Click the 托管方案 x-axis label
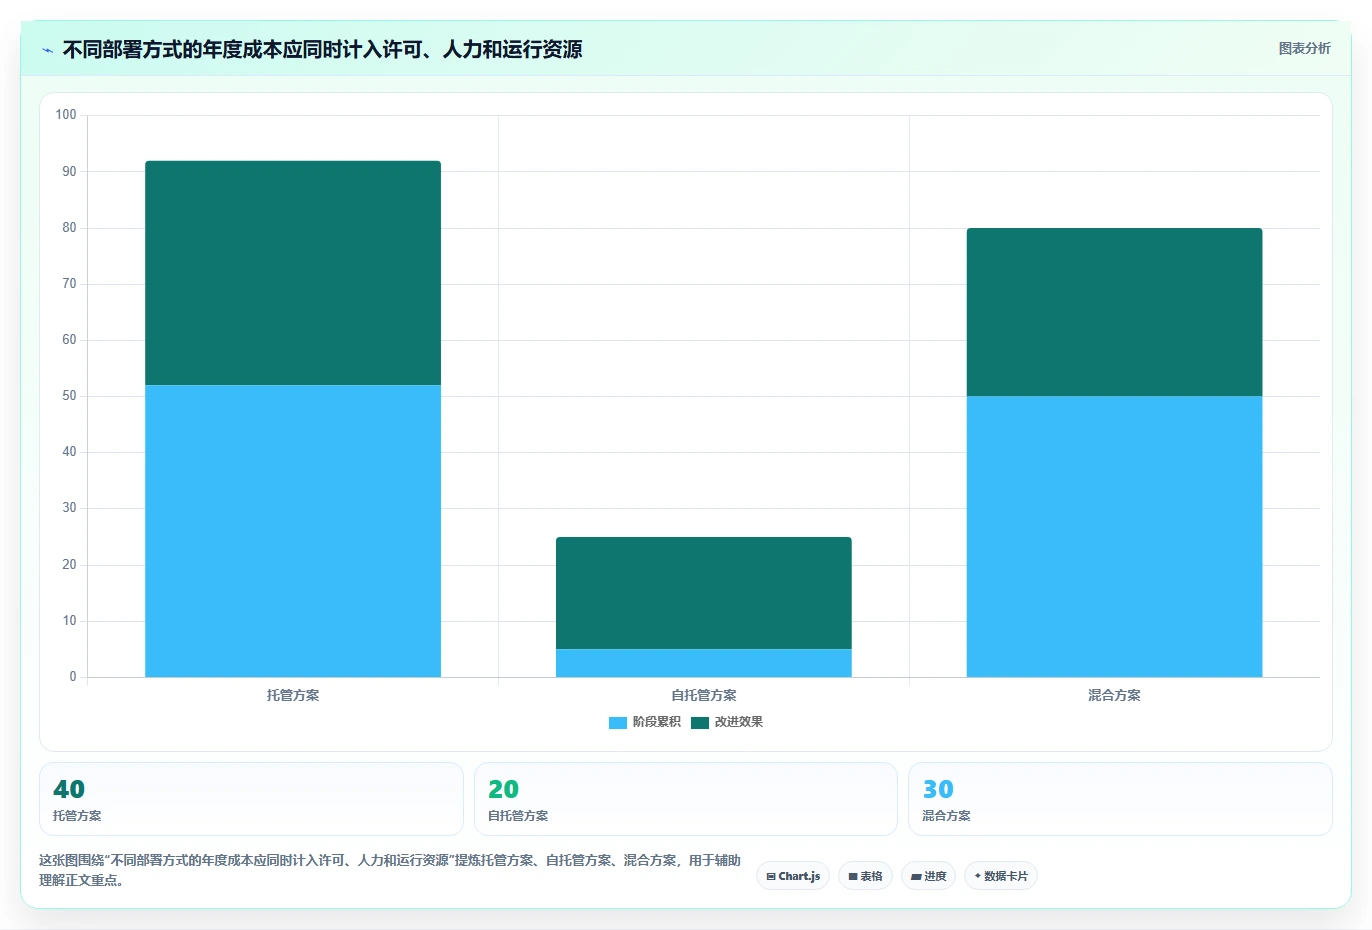 point(293,695)
